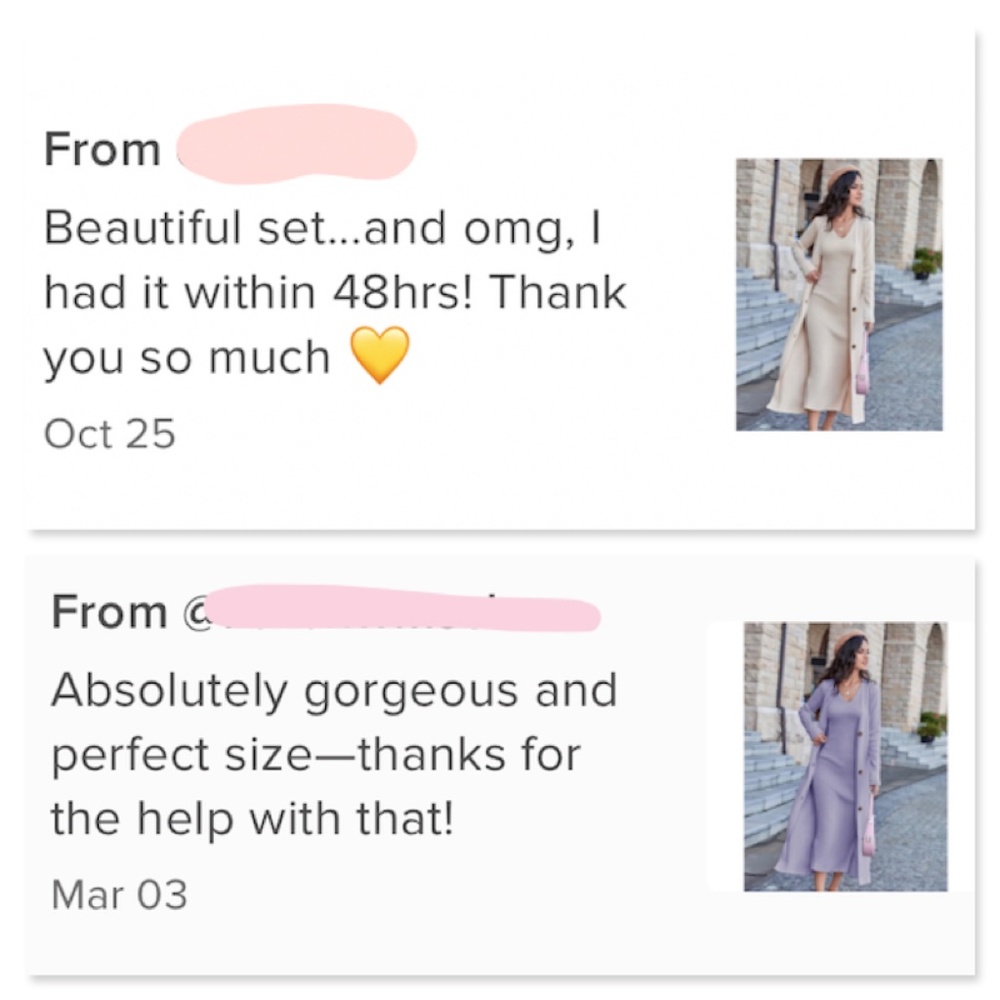Click the Oct 25 review date
The image size is (1000, 1000).
point(110,434)
